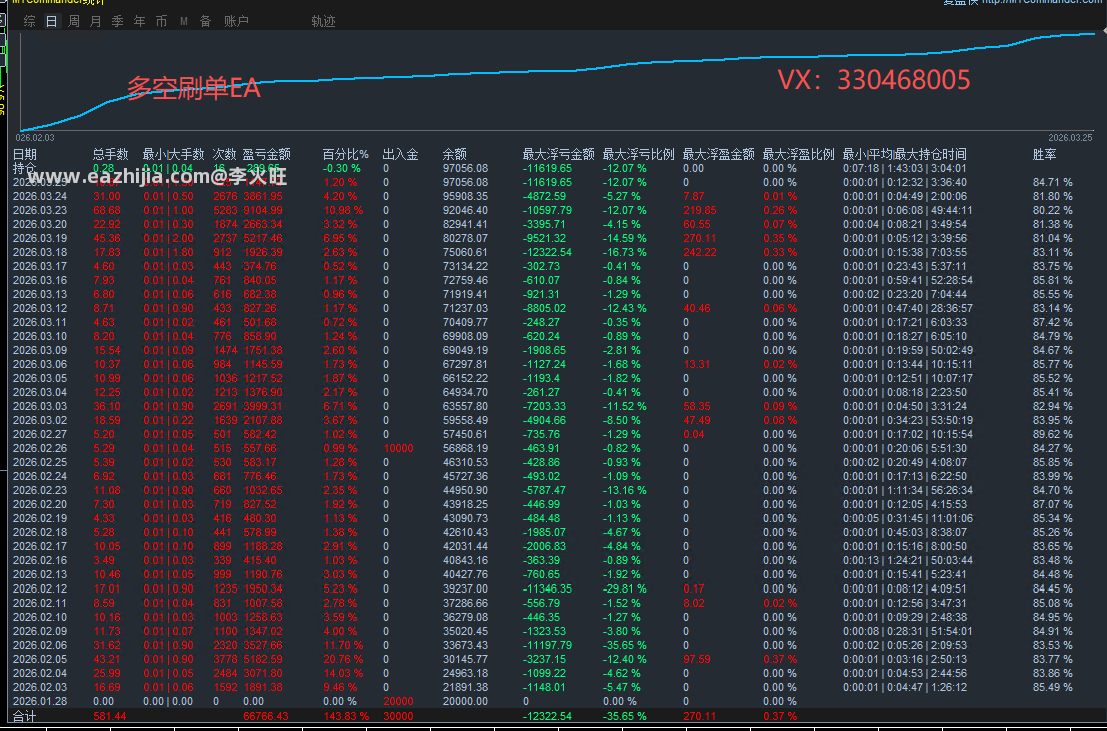Click the 最大浮亏金额 column header
Viewport: 1107px width, 731px height.
click(558, 154)
